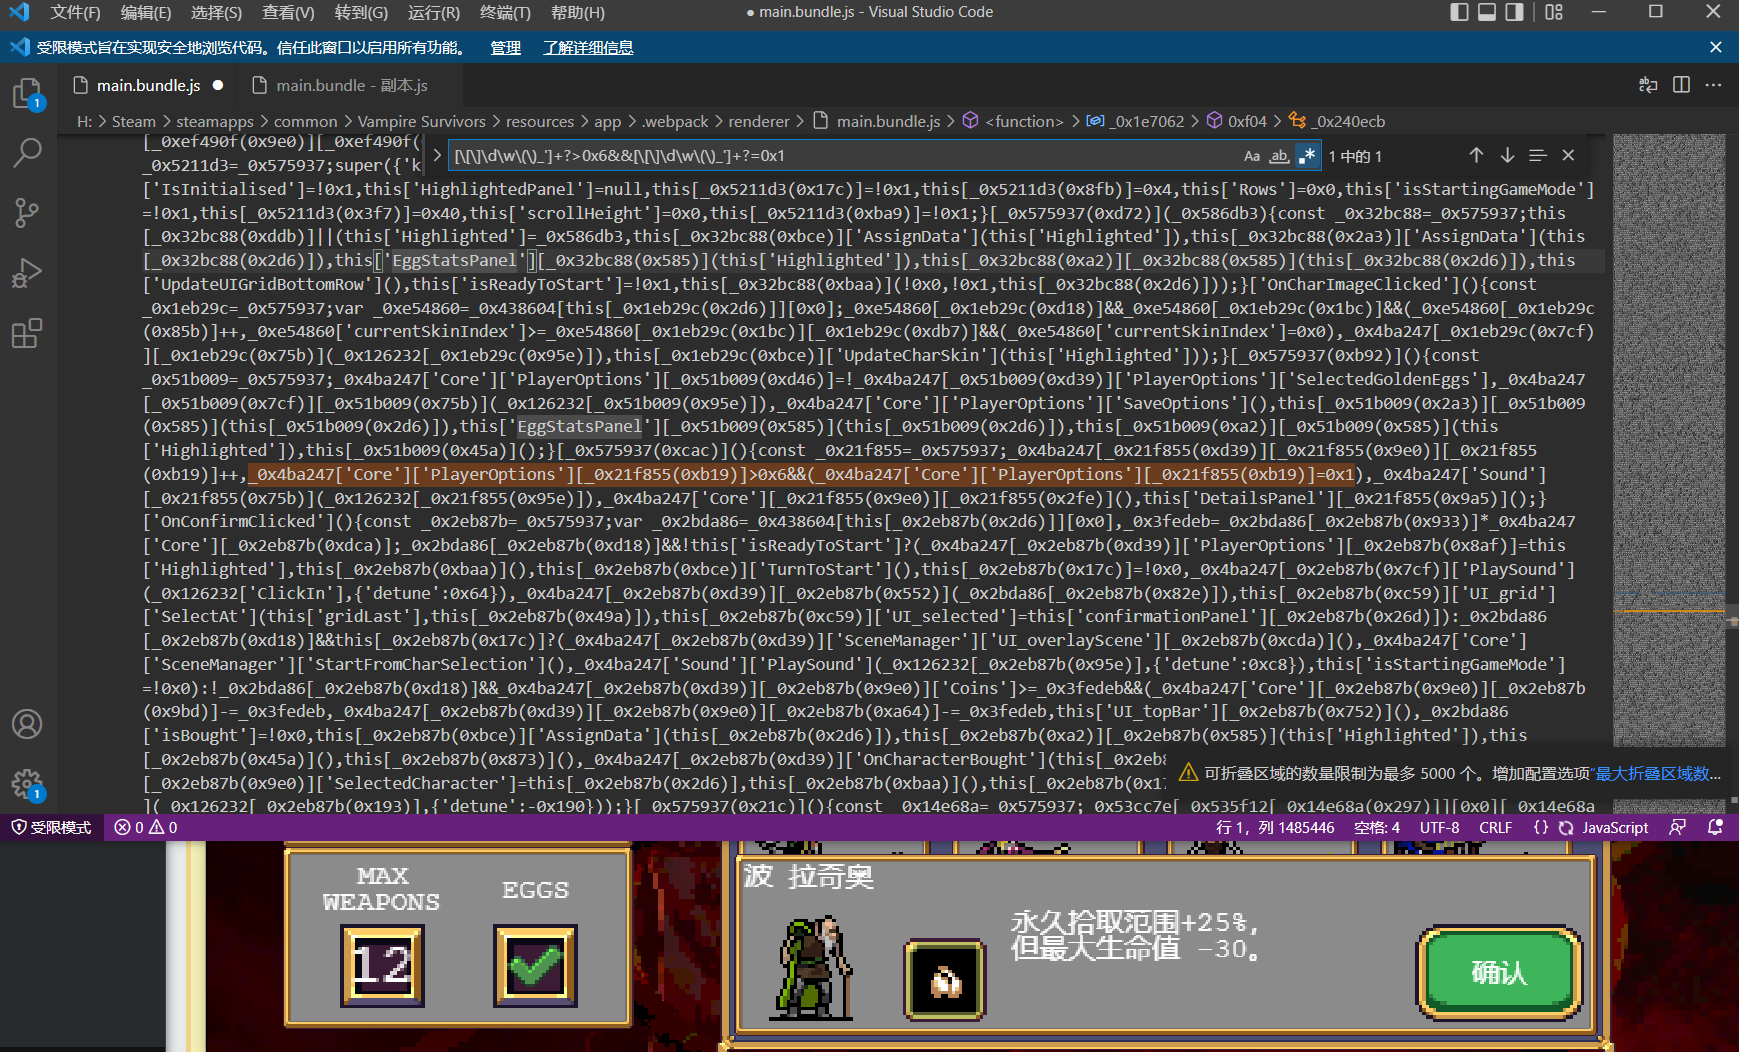Click the VS Code logo in the title bar
The width and height of the screenshot is (1739, 1052).
(19, 12)
